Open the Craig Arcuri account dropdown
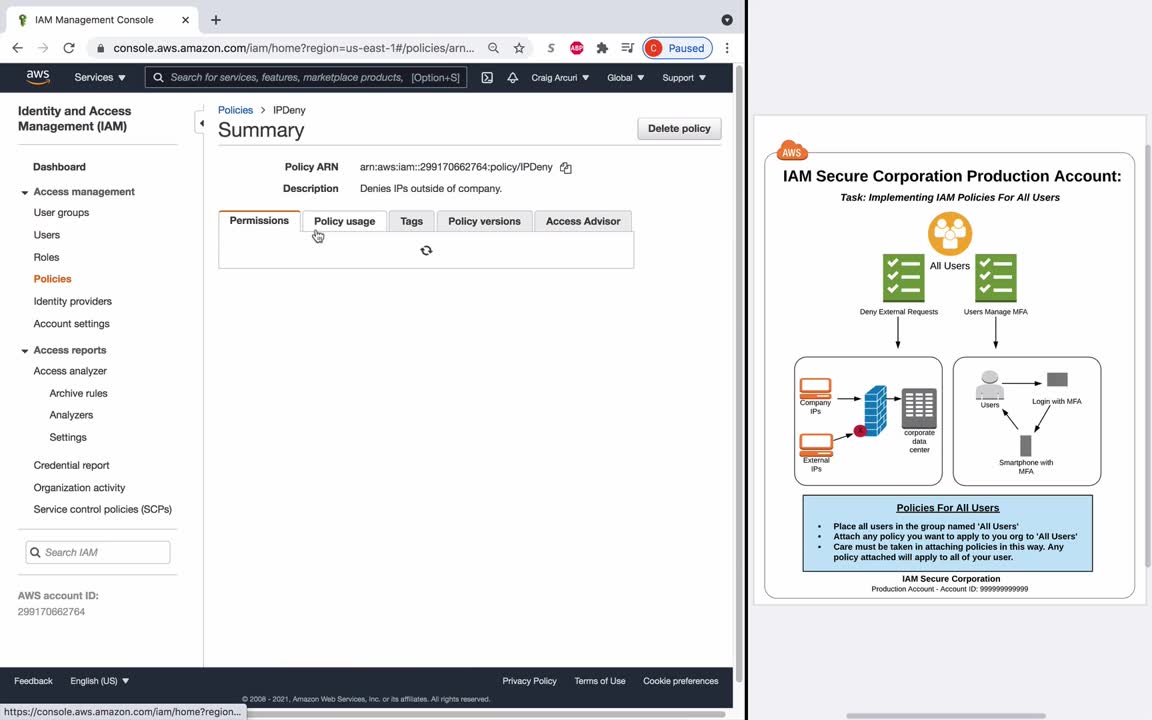Image resolution: width=1152 pixels, height=720 pixels. 560,77
